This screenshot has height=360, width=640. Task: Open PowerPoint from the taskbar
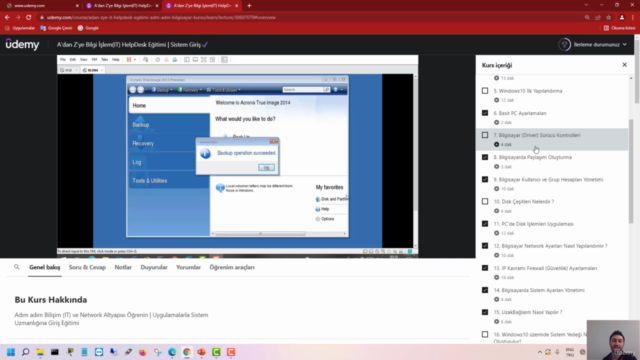click(201, 352)
